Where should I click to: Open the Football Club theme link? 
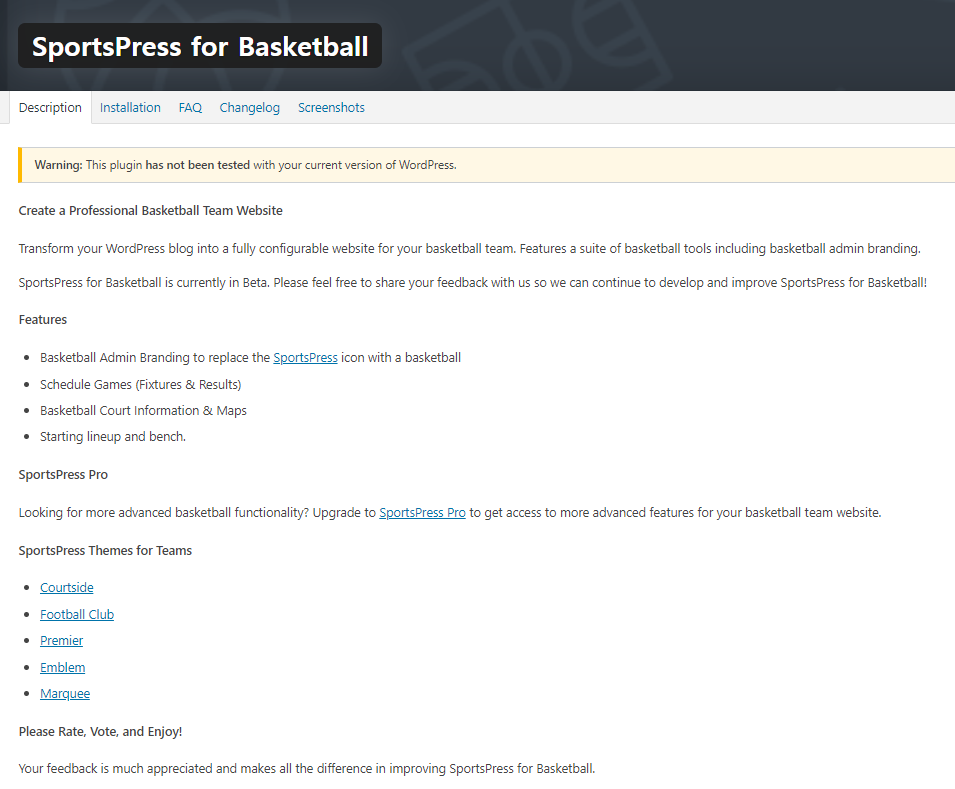[x=77, y=615]
